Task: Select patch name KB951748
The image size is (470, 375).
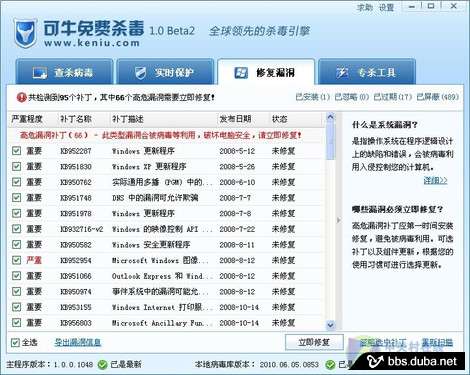Action: coord(76,198)
